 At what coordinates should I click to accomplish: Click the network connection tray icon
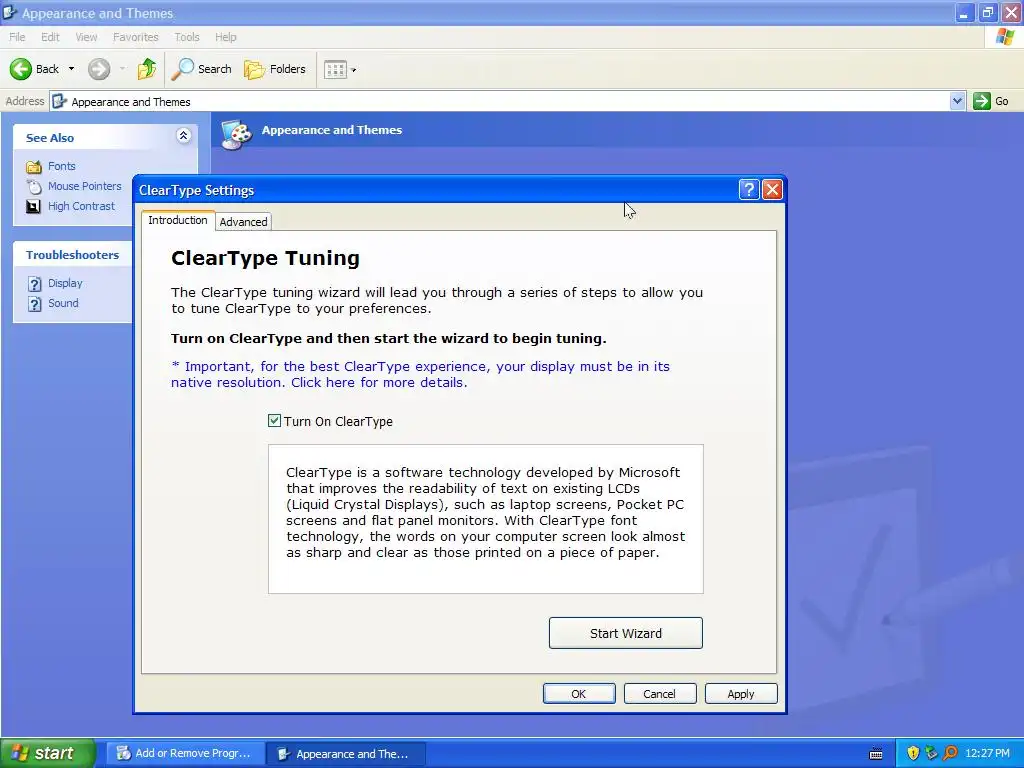coord(931,753)
